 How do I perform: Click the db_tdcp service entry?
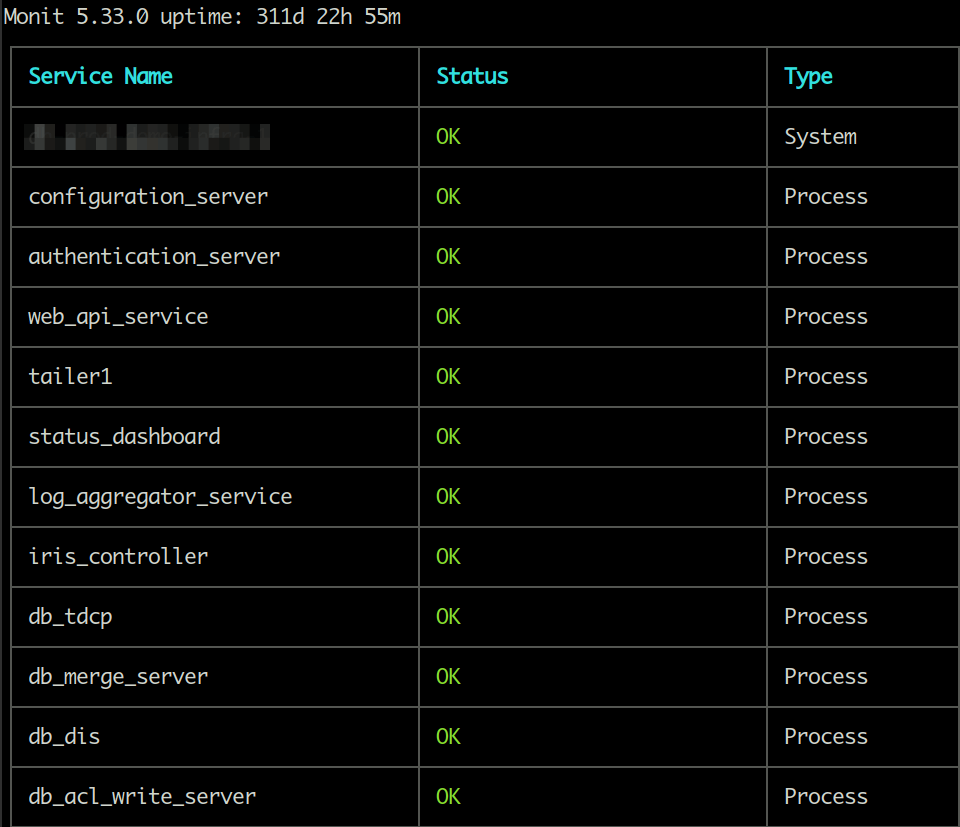[x=70, y=617]
